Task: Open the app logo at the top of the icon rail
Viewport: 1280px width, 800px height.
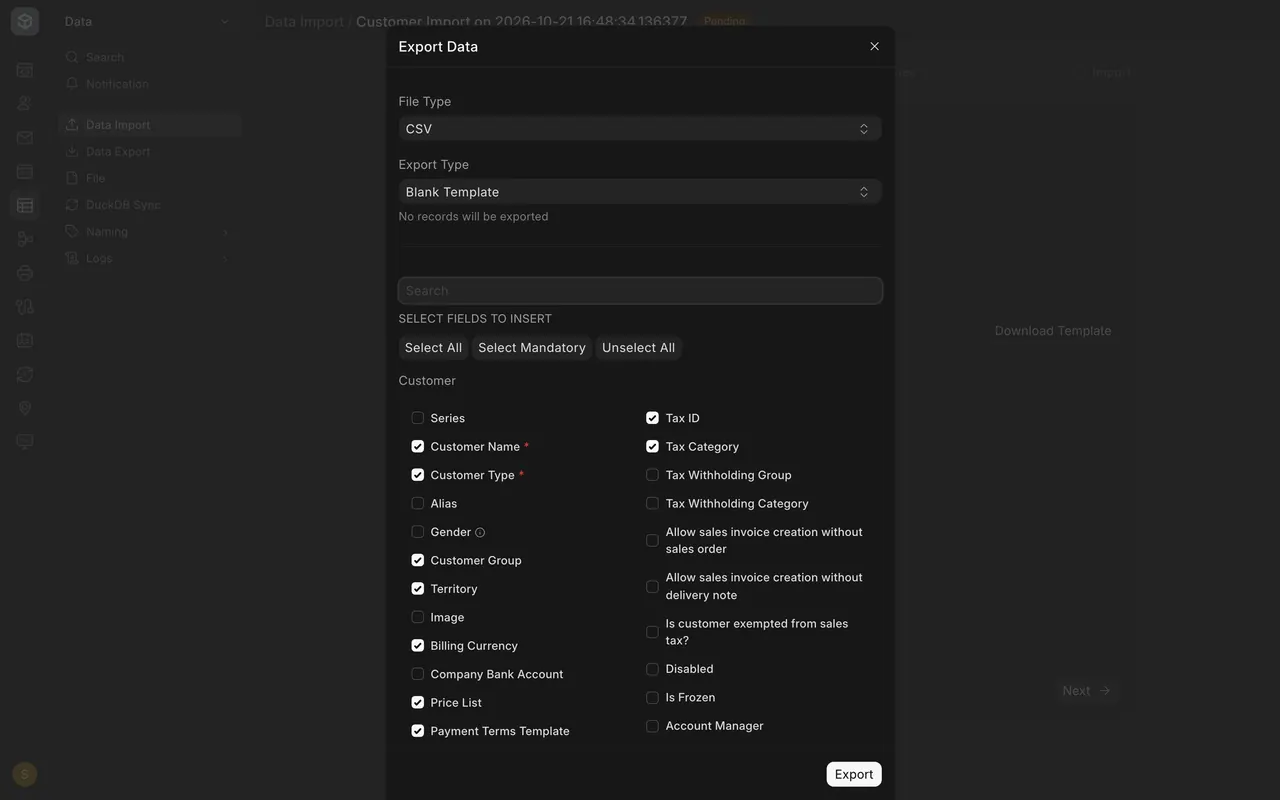Action: tap(25, 21)
